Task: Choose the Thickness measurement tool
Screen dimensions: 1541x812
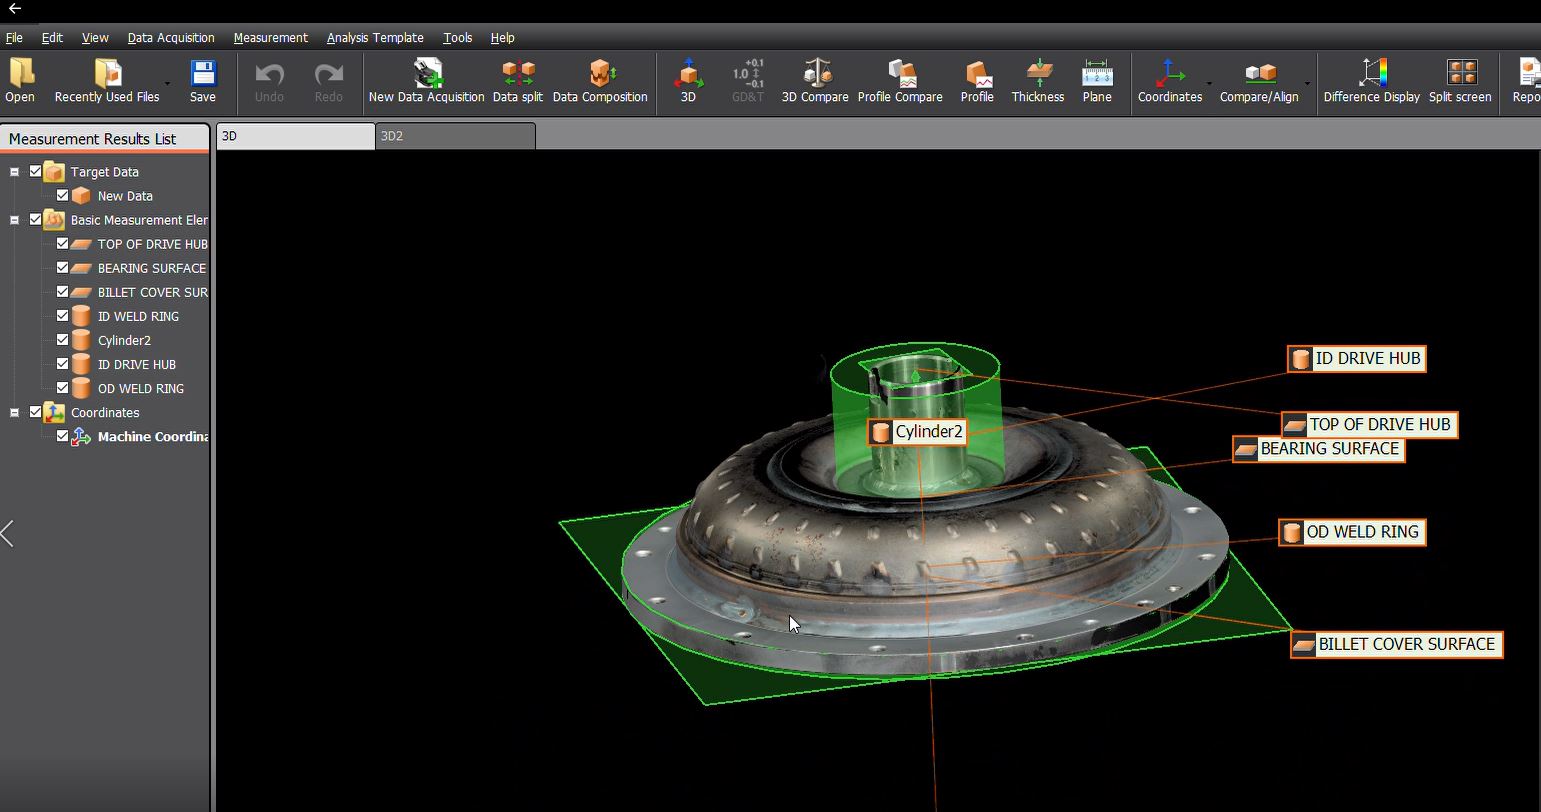Action: point(1038,80)
